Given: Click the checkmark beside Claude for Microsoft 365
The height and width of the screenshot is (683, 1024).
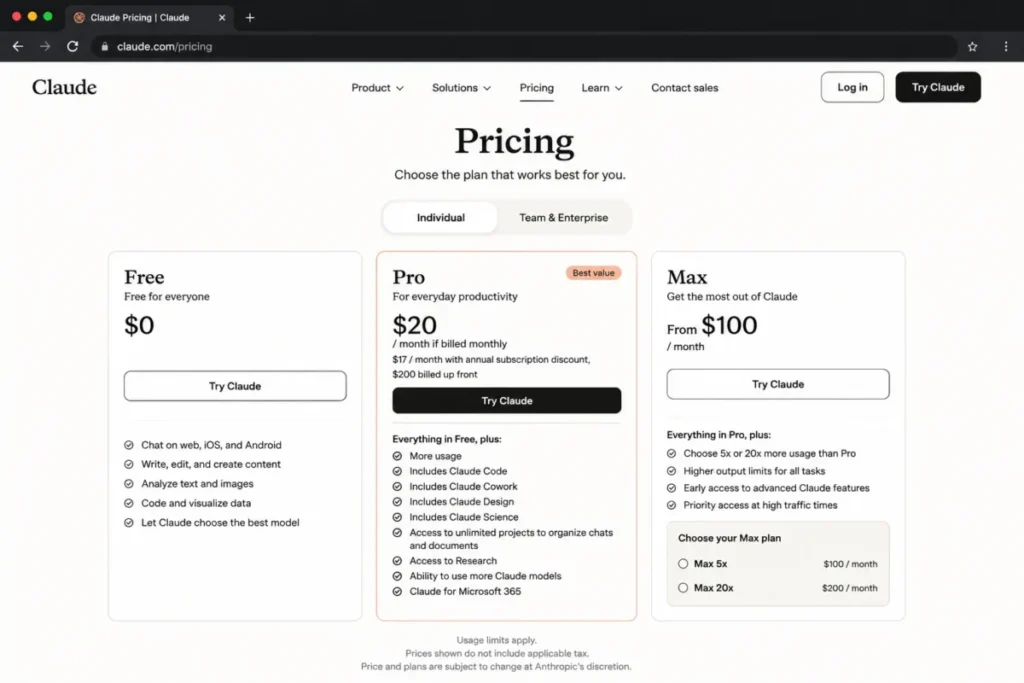Looking at the screenshot, I should coord(397,592).
